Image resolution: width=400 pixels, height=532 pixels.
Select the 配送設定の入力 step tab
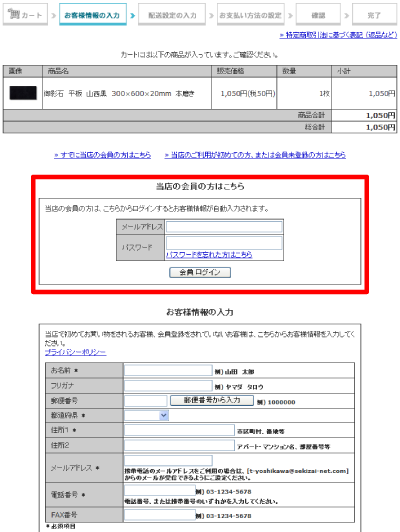click(x=172, y=15)
